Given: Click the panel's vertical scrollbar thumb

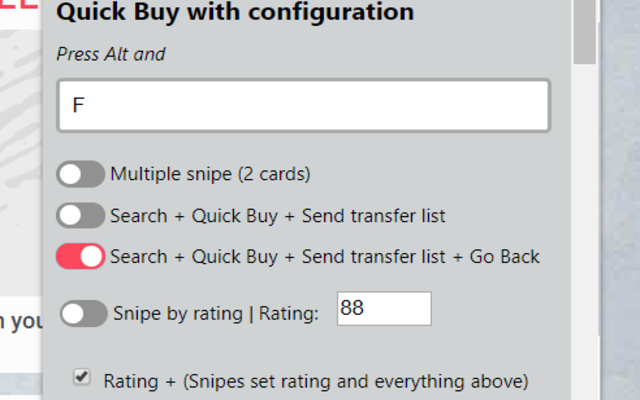Looking at the screenshot, I should point(584,30).
